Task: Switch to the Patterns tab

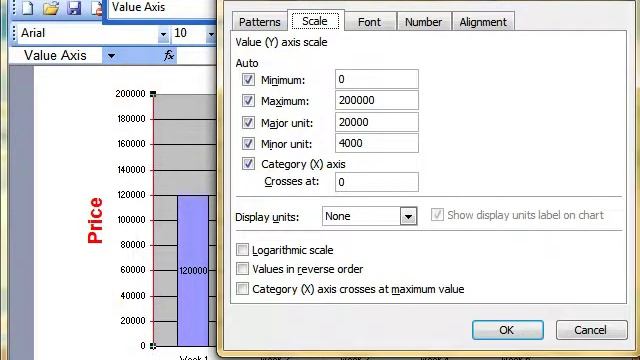Action: tap(260, 22)
